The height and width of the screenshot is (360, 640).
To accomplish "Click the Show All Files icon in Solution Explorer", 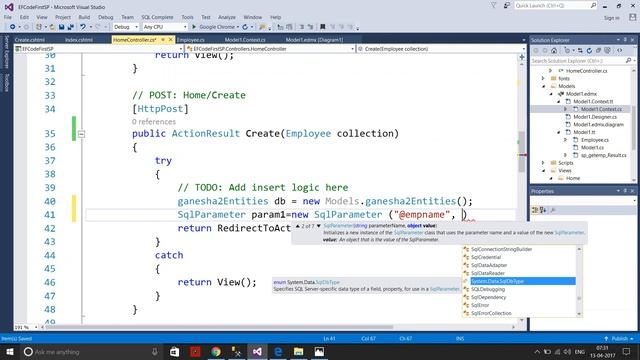I will (x=607, y=51).
